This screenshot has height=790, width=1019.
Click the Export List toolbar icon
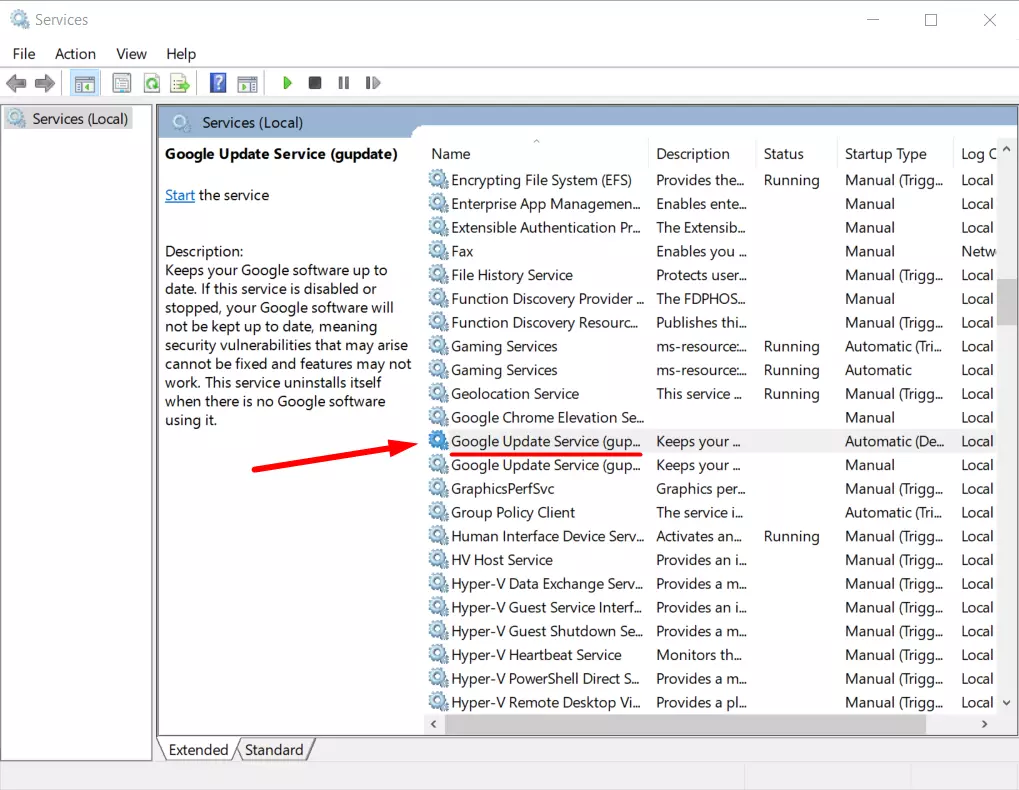click(180, 83)
